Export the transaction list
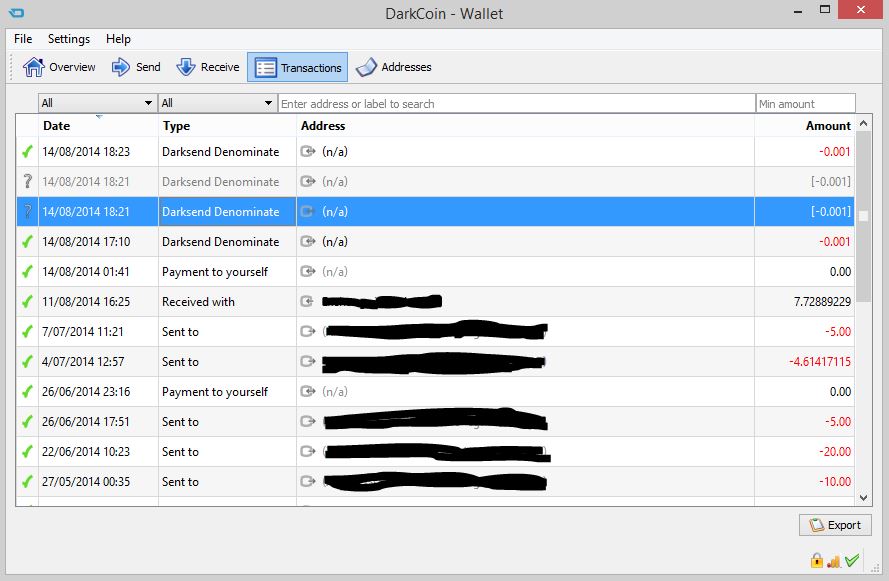The image size is (889, 581). (835, 525)
